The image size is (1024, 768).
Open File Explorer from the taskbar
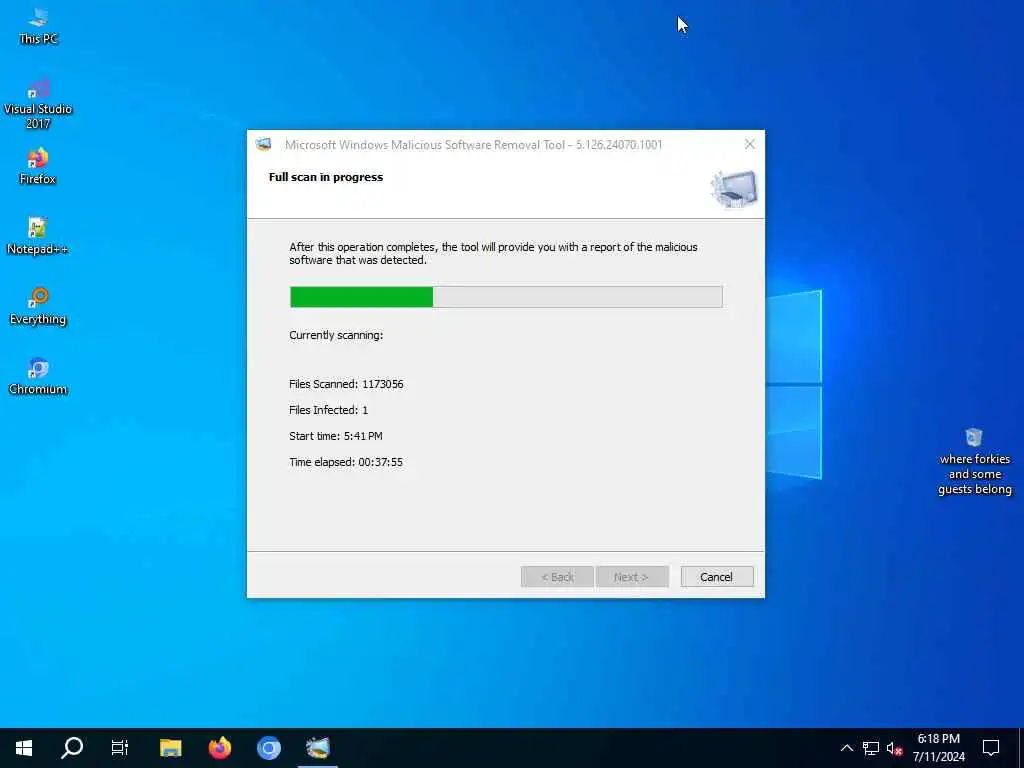(170, 748)
